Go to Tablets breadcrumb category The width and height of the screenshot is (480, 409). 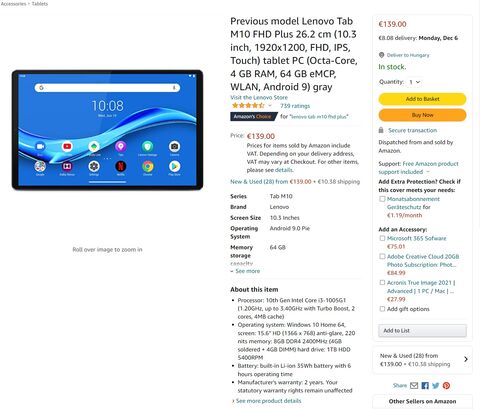point(40,4)
